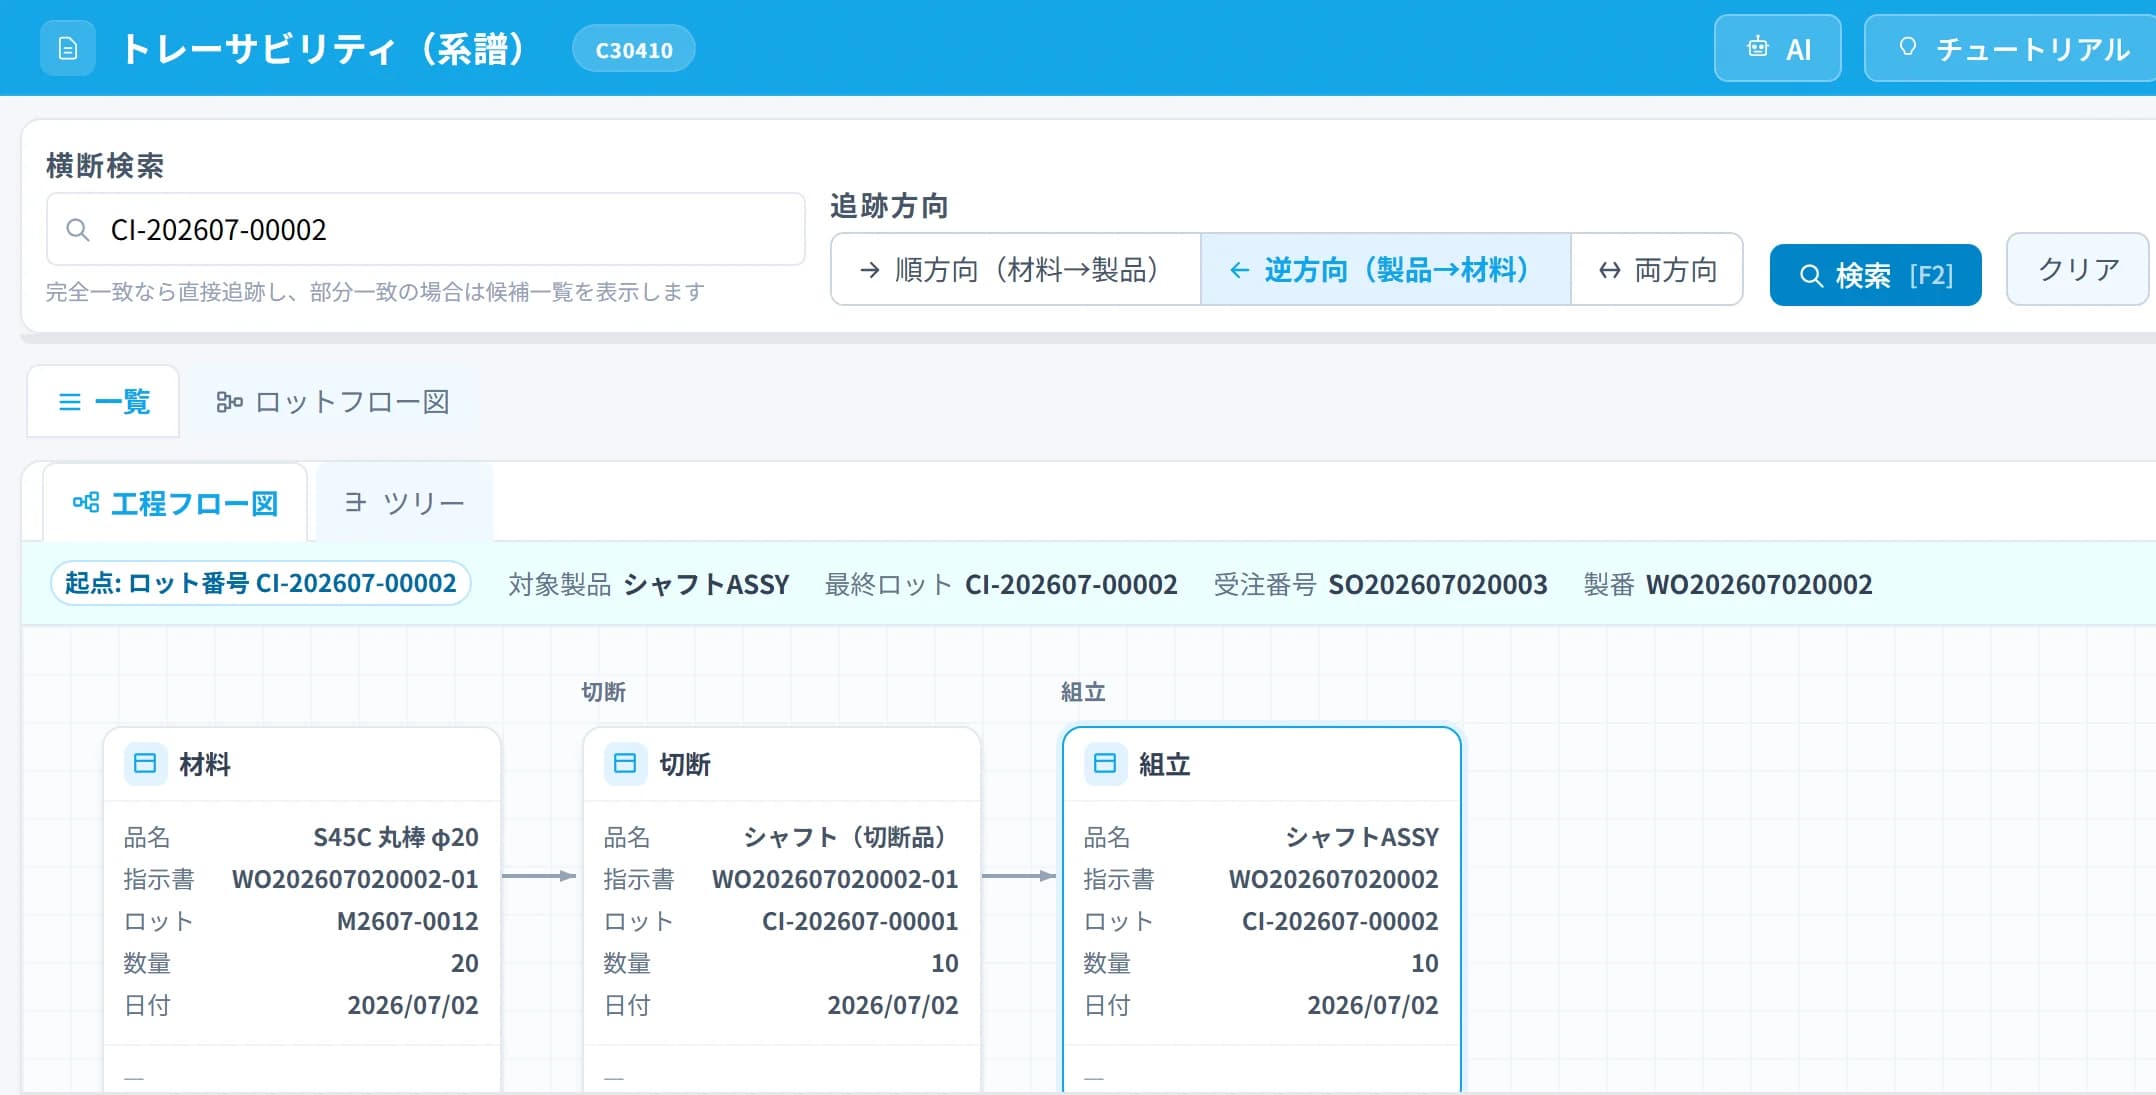This screenshot has height=1095, width=2156.
Task: Click the 起点: ロット番号 CI-202607-00002 chip
Action: (261, 583)
